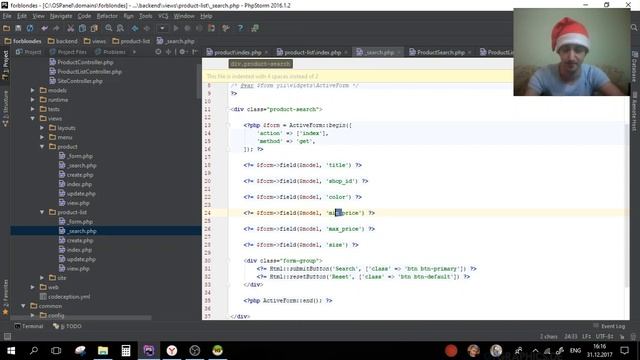Open the Event Log

[x=609, y=326]
